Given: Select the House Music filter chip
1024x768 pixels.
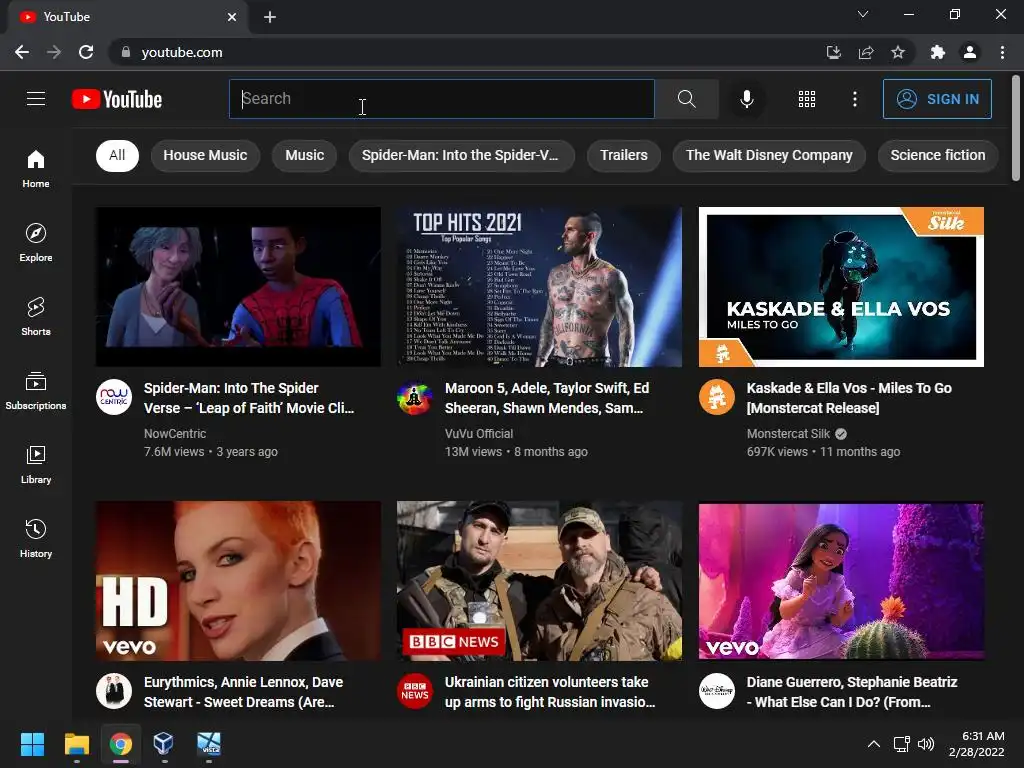Looking at the screenshot, I should click(x=205, y=155).
